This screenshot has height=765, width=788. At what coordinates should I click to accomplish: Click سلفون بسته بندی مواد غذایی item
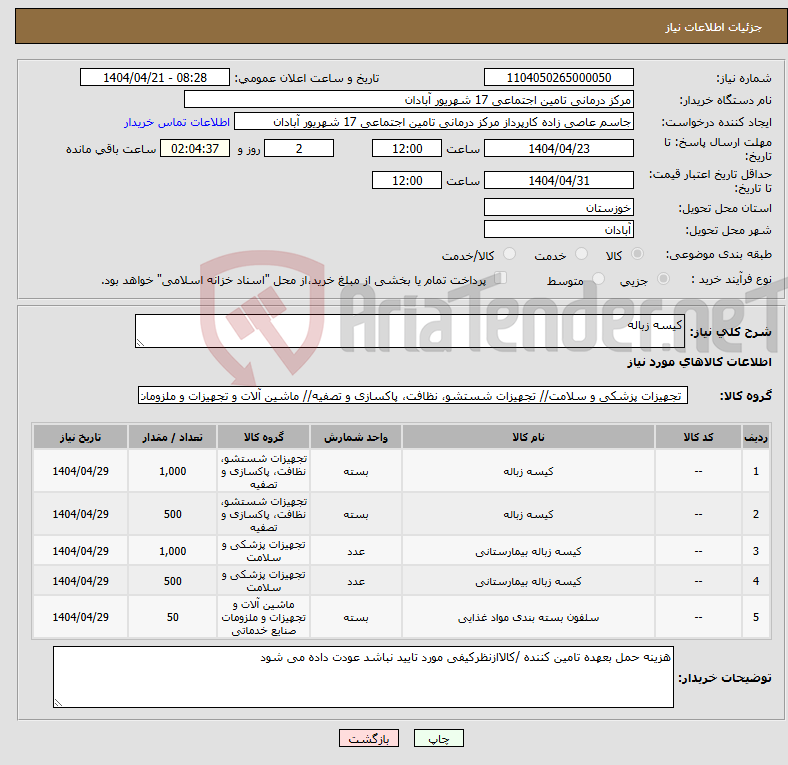tap(528, 617)
